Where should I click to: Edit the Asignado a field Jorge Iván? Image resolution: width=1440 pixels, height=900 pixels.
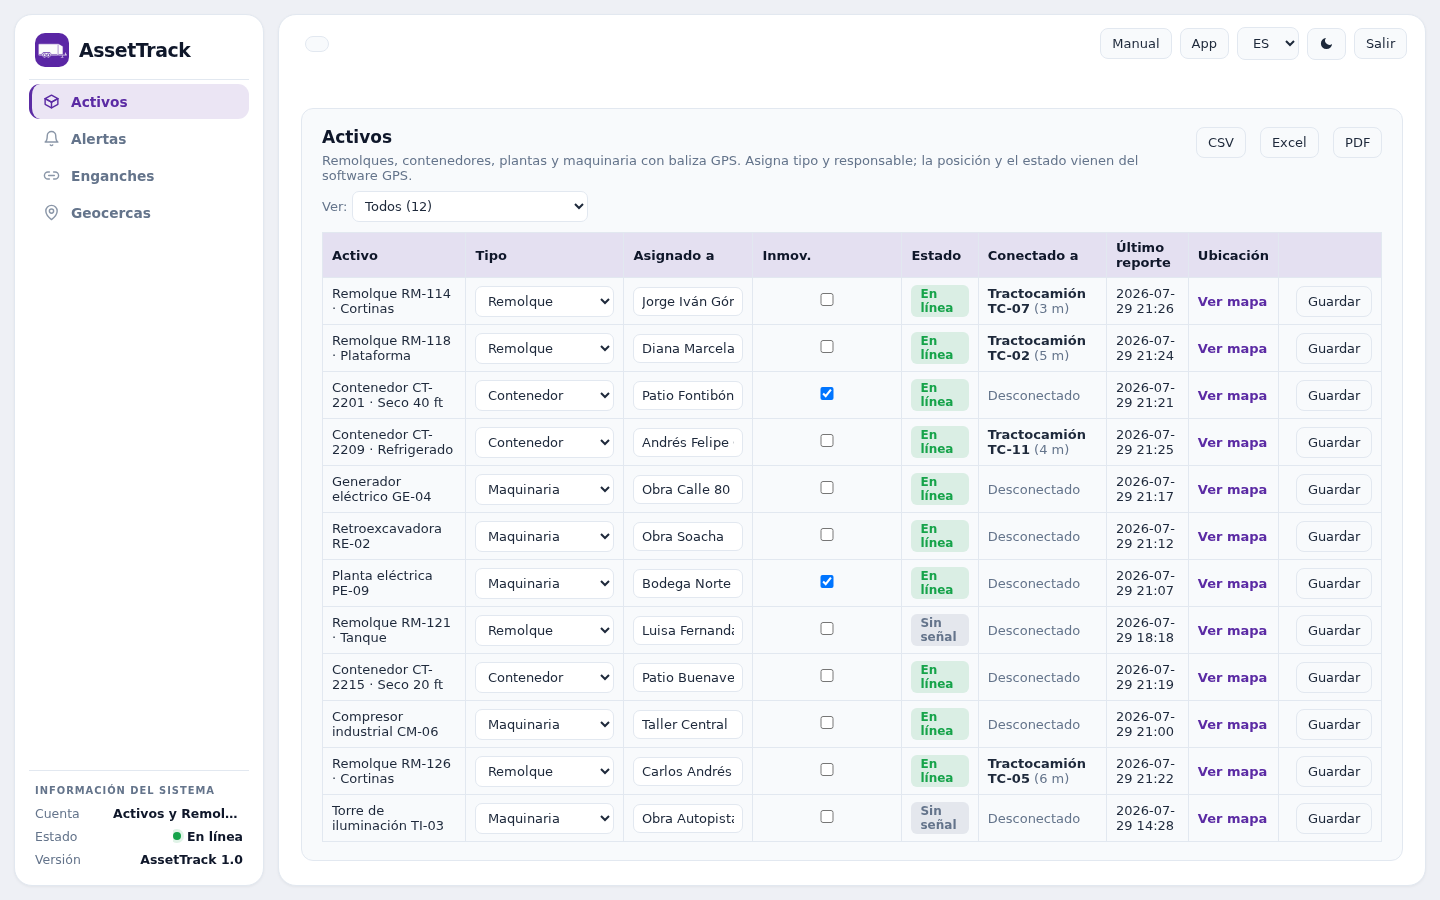tap(688, 302)
